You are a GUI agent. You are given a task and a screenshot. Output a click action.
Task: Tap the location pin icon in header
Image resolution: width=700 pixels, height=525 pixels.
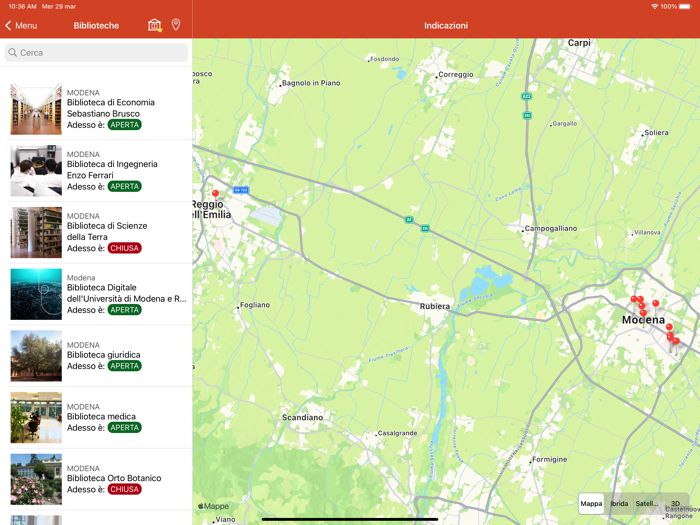(x=176, y=25)
